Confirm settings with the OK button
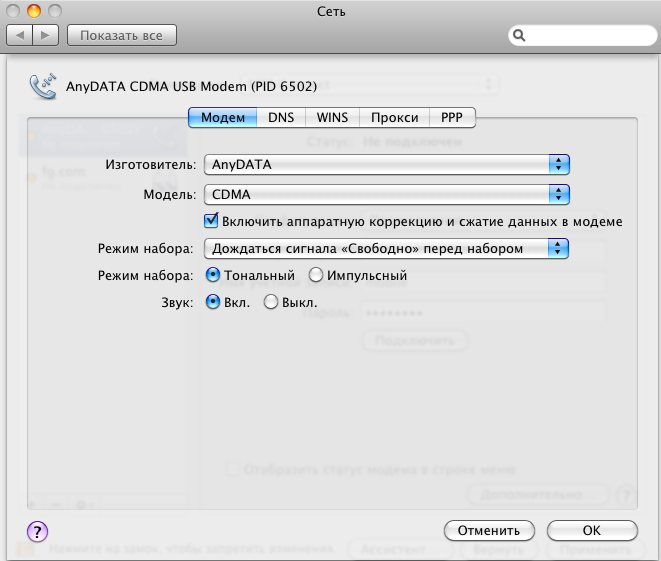Screen dimensions: 661x561 coord(592,530)
